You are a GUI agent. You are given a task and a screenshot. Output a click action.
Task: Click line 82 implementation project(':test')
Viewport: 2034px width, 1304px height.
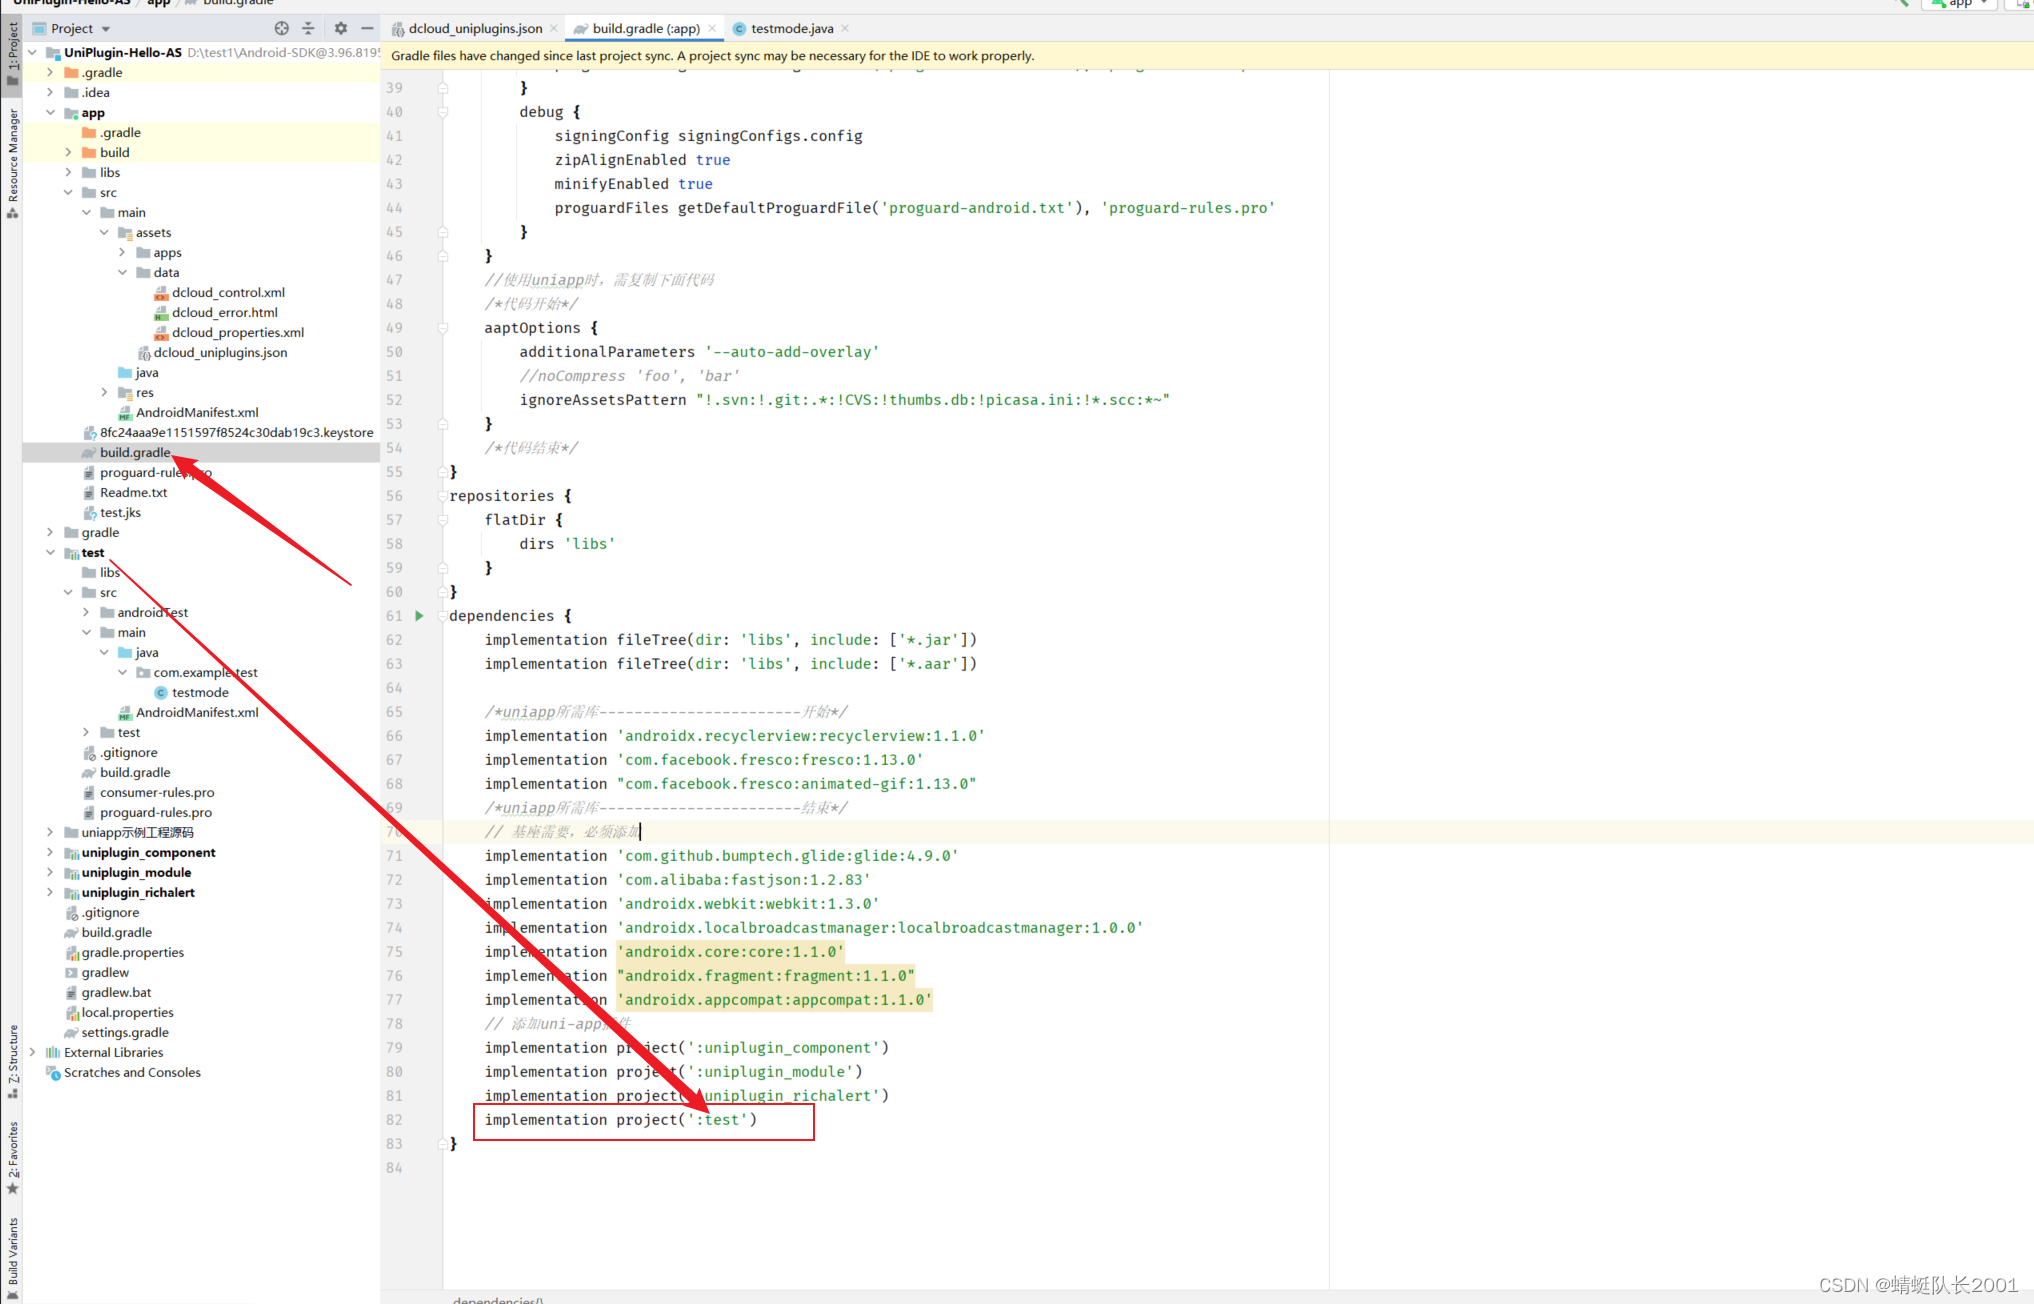[621, 1120]
